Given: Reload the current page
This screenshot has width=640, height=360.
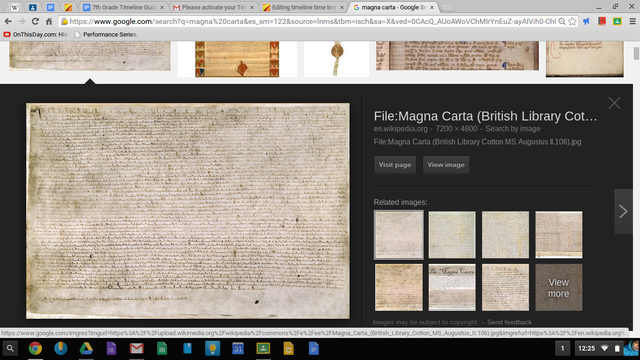Looking at the screenshot, I should 35,21.
